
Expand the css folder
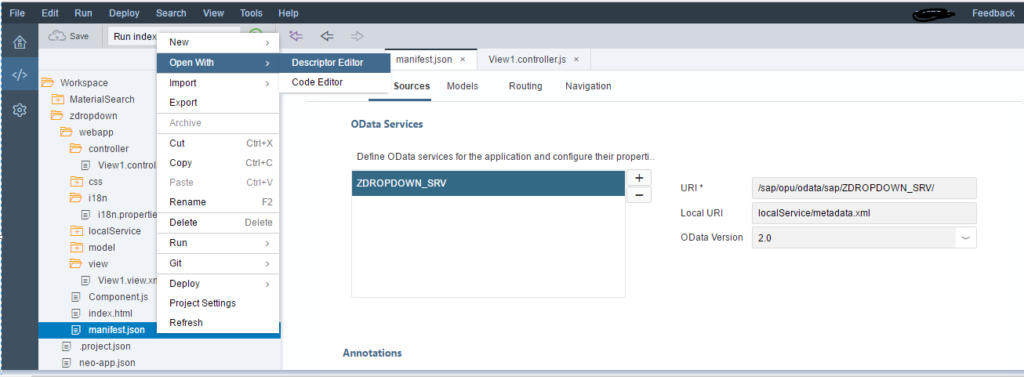(x=76, y=181)
